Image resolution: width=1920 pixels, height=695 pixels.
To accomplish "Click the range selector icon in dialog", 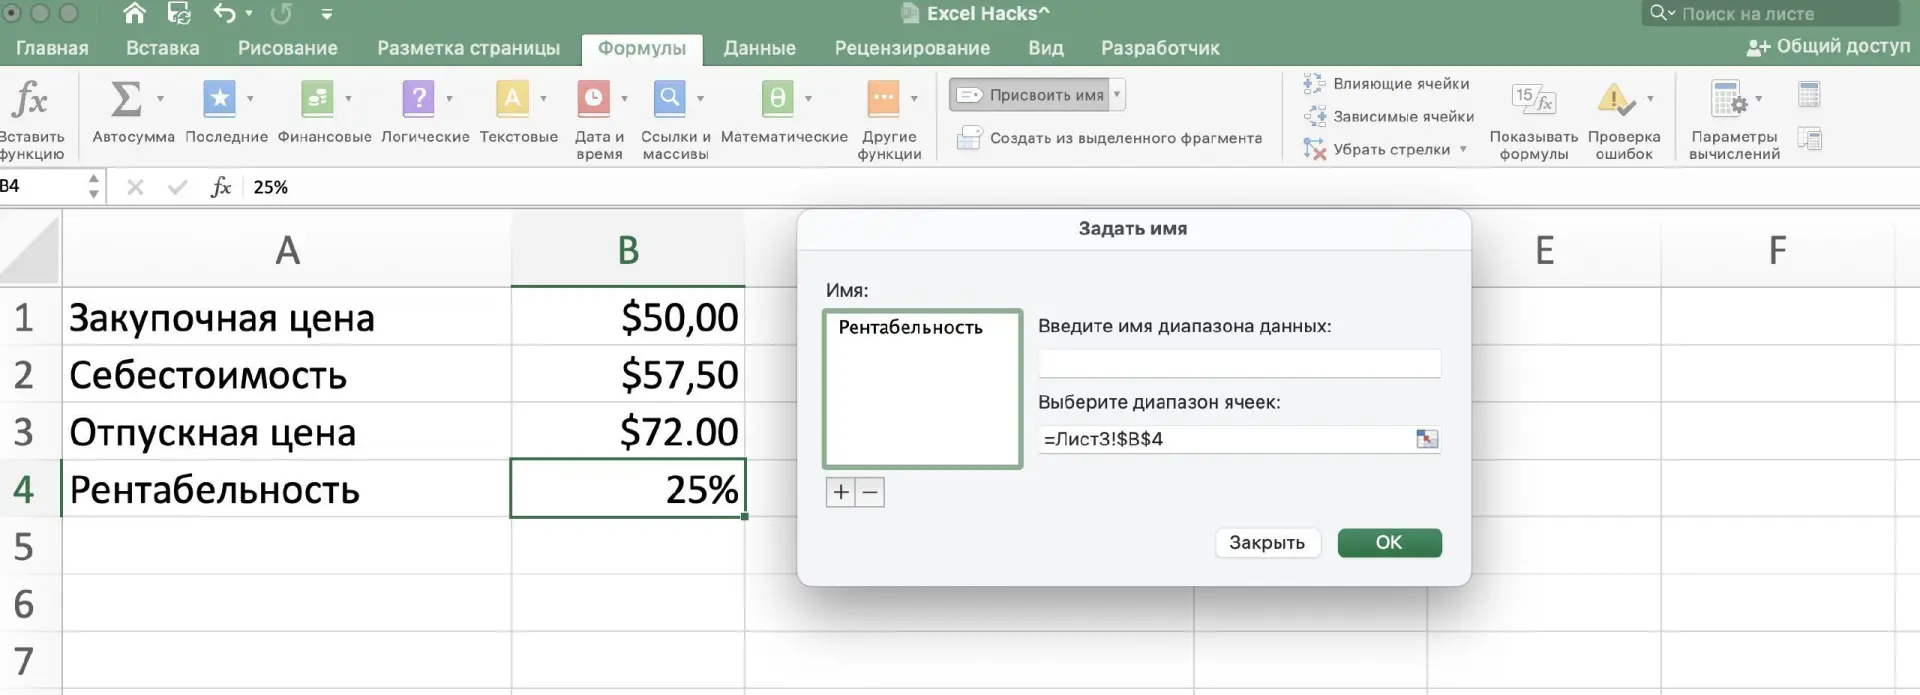I will 1427,439.
